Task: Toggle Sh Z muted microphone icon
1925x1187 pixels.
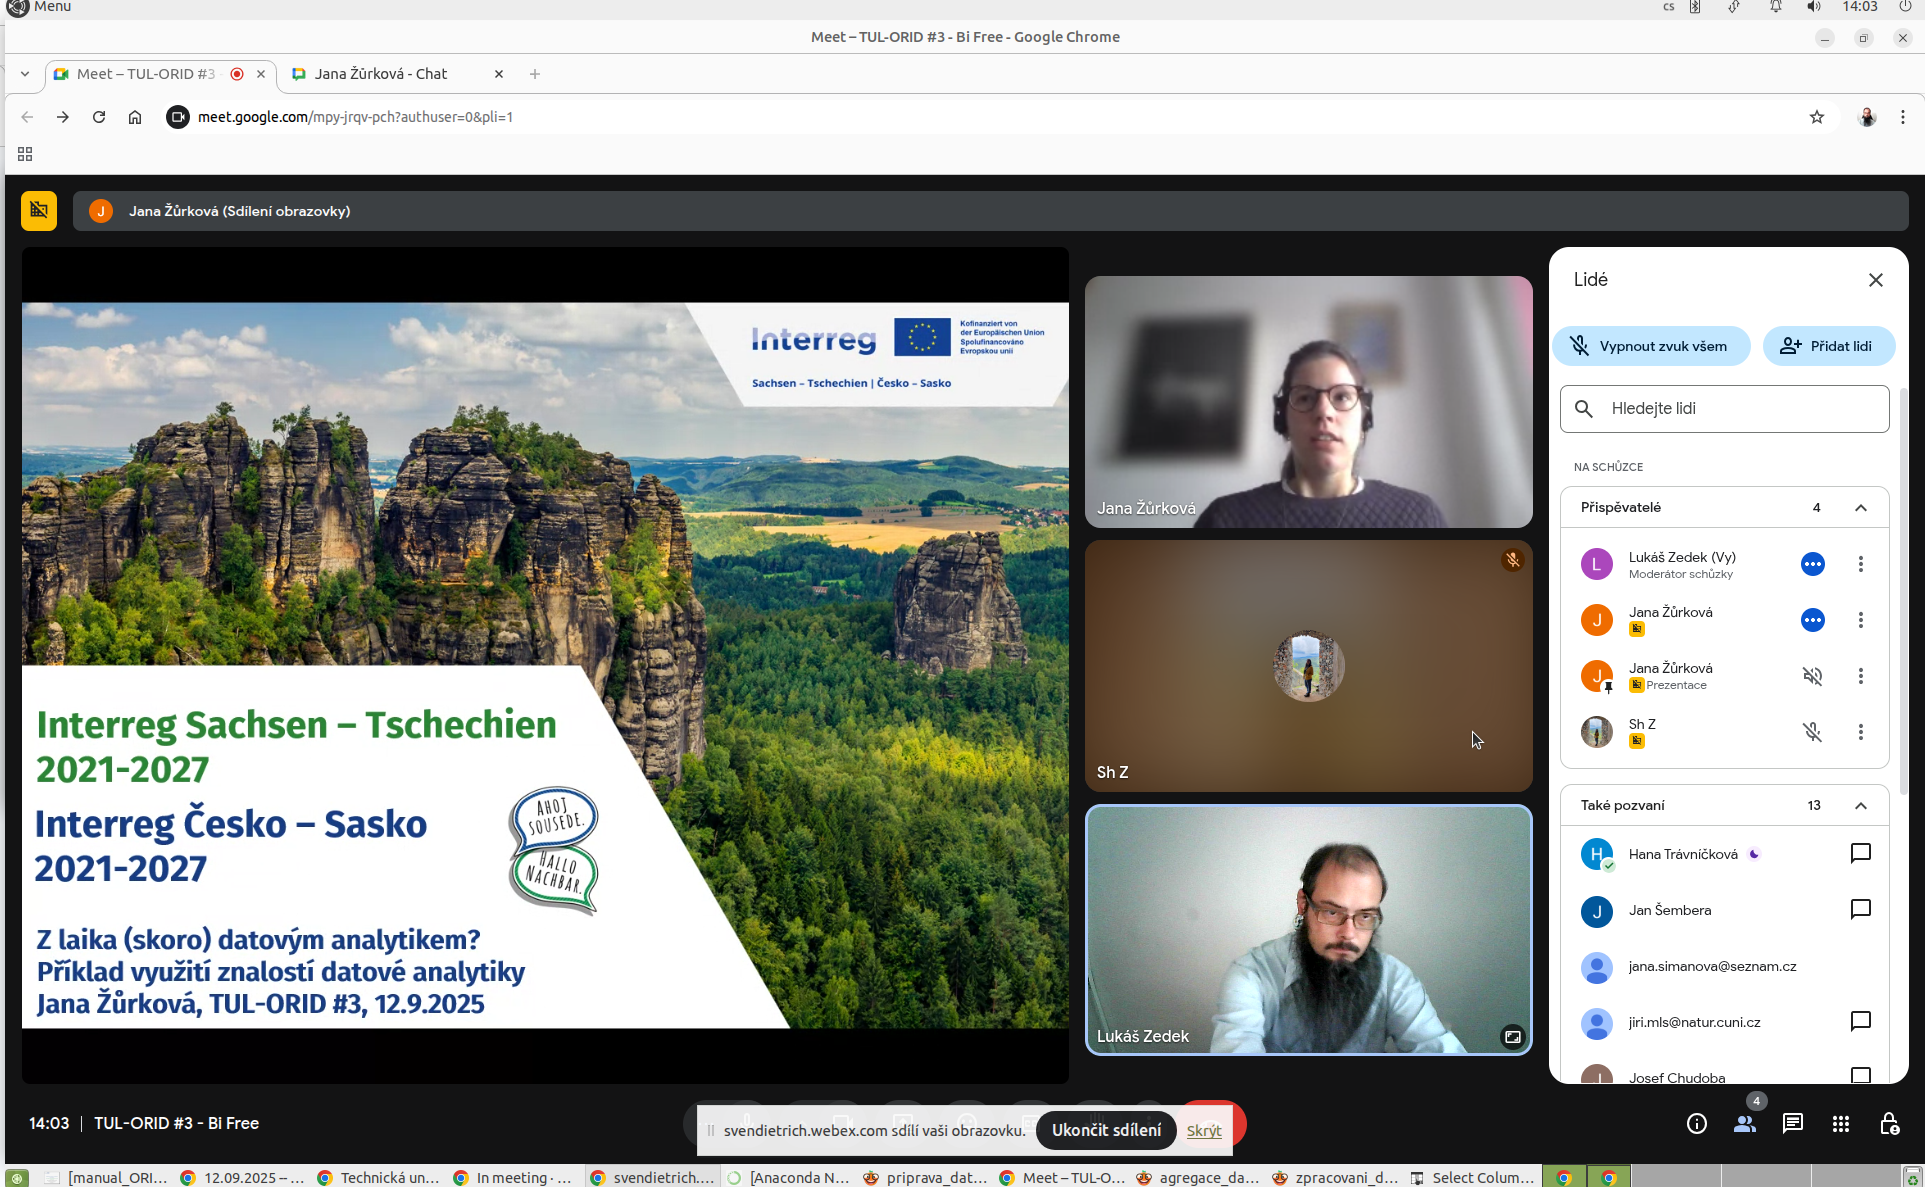Action: [1812, 732]
